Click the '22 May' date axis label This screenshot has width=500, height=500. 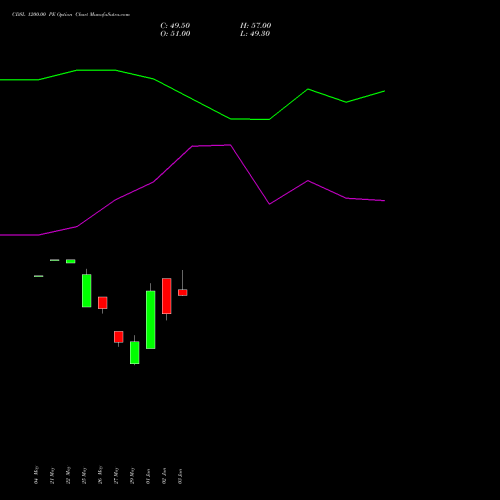click(x=68, y=476)
